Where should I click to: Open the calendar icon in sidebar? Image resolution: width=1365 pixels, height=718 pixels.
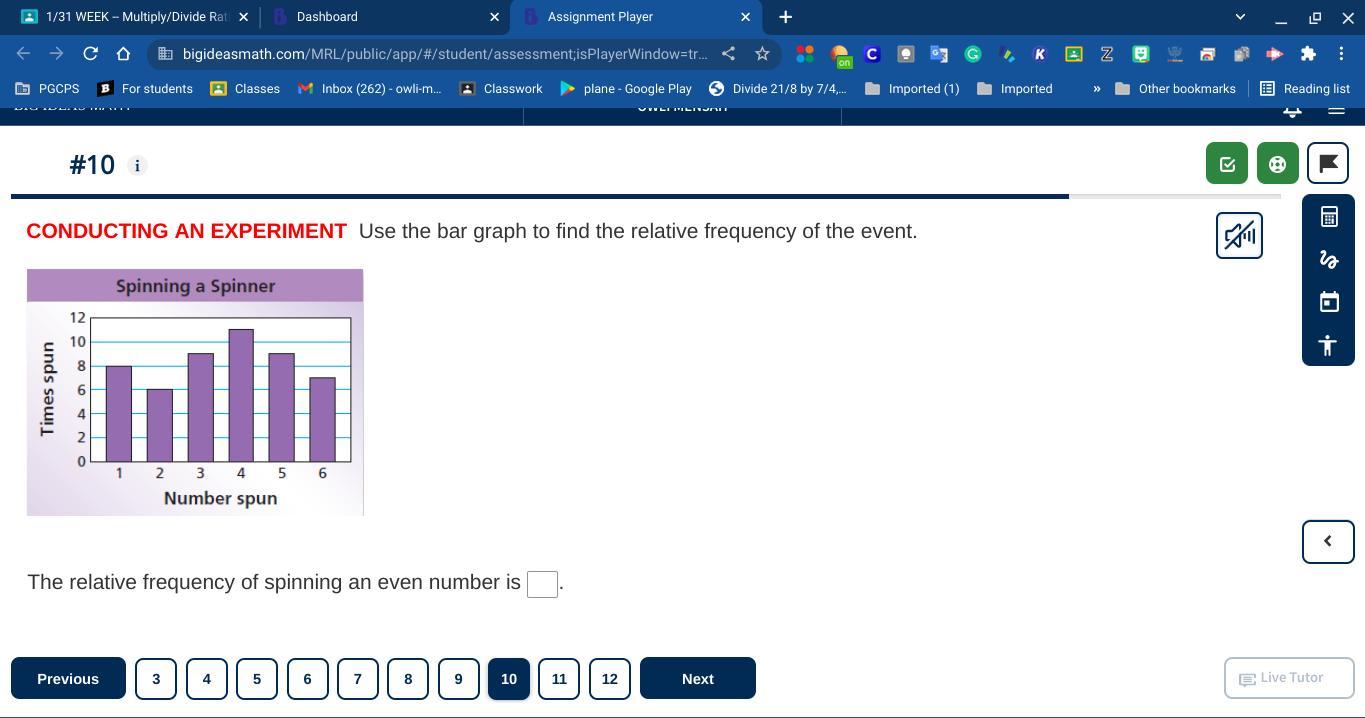[x=1328, y=302]
